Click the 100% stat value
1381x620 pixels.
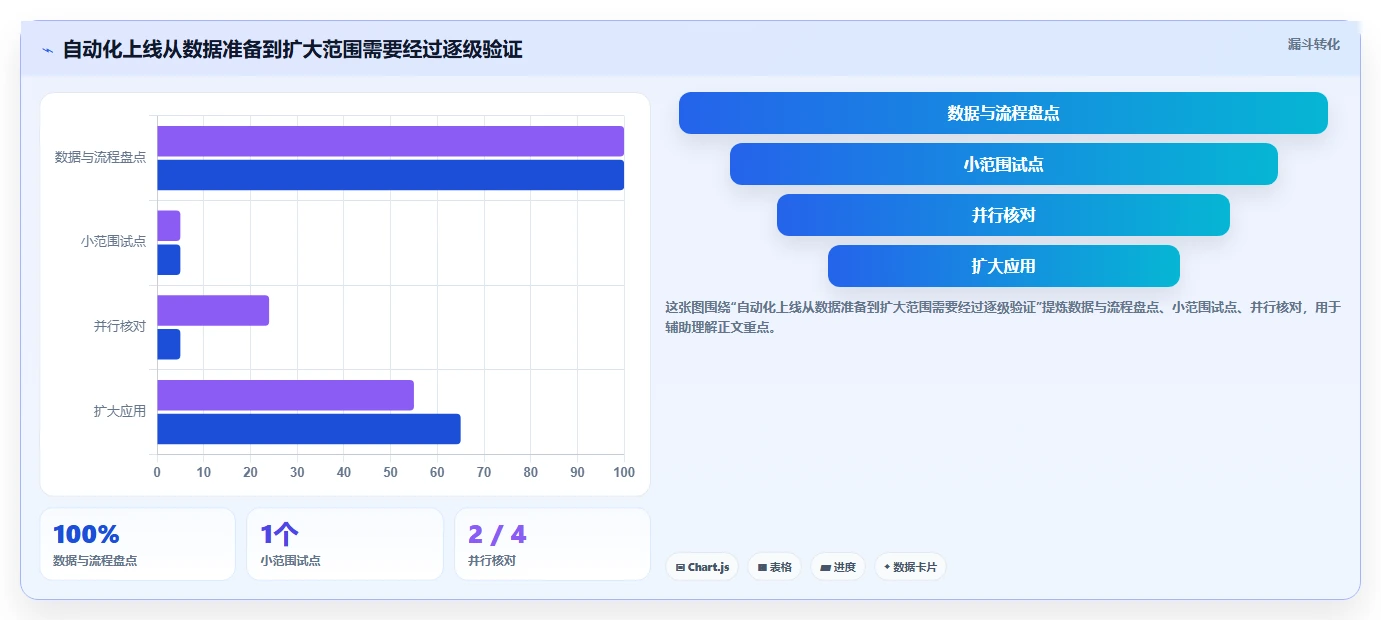coord(86,534)
